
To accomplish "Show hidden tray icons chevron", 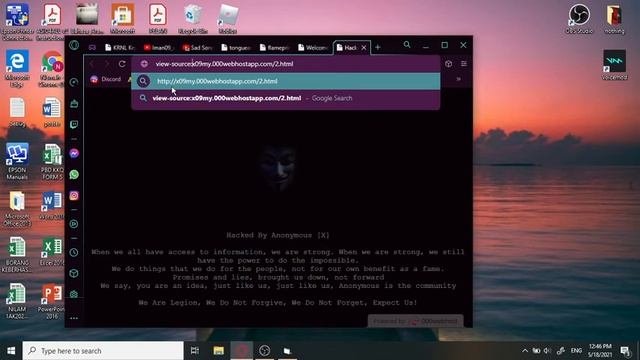I will tap(525, 351).
